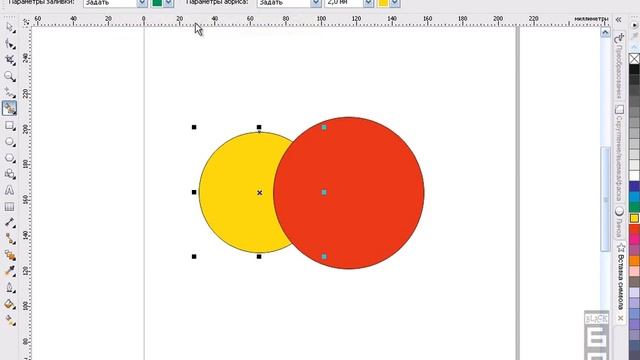Select the Basic Shapes tool
640x360 pixels.
(10, 174)
